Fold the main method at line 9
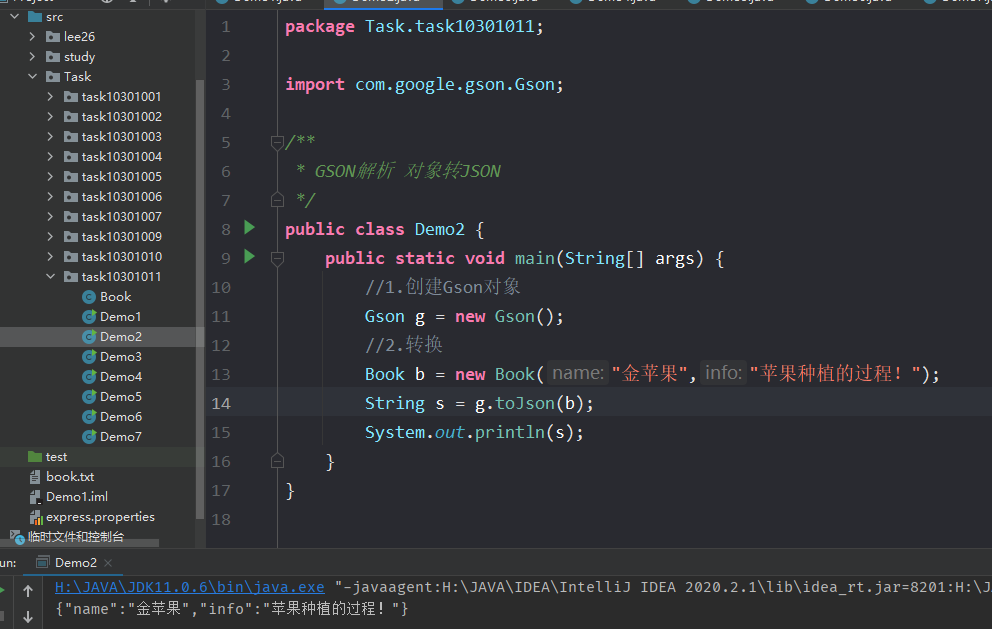 (x=276, y=258)
